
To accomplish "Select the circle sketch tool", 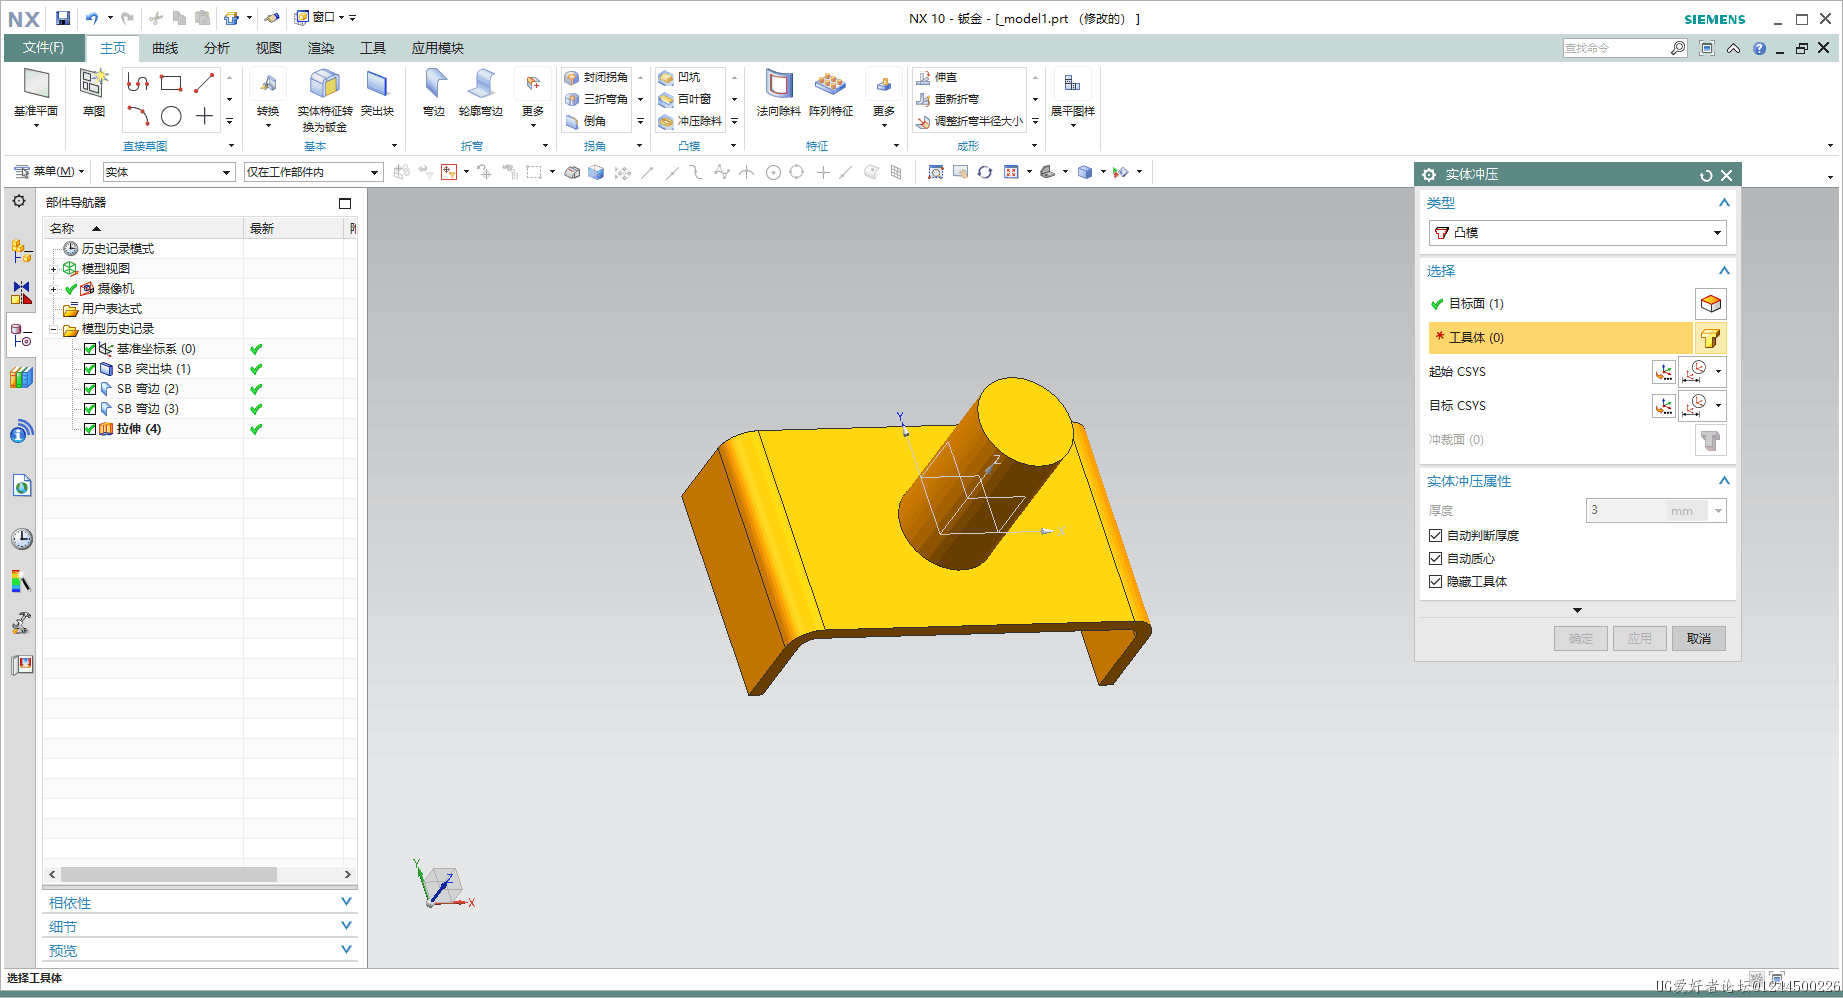I will 171,116.
